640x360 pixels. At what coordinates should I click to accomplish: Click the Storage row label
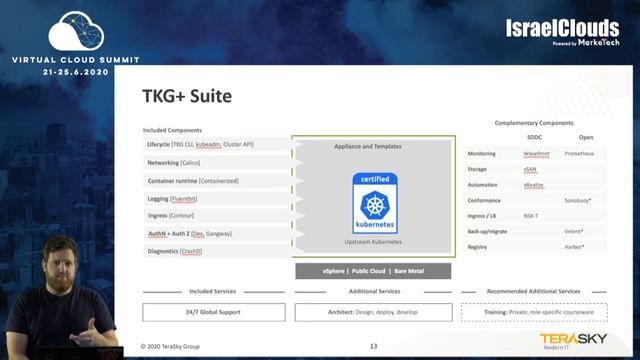(x=477, y=169)
